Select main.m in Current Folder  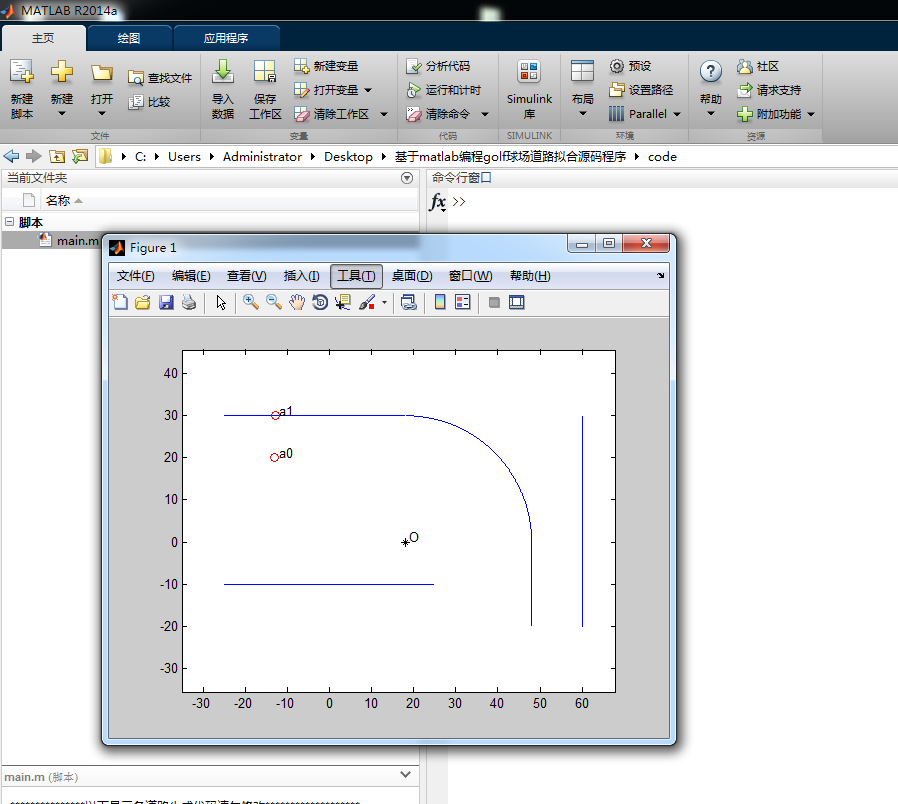(x=78, y=241)
